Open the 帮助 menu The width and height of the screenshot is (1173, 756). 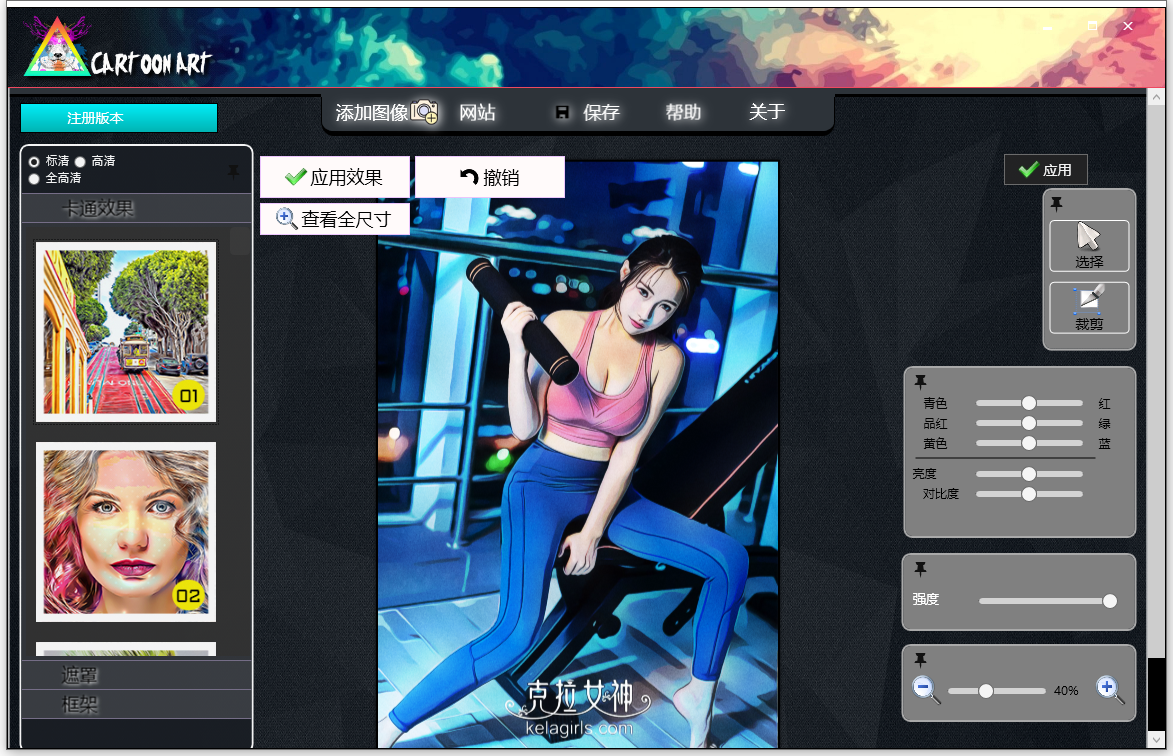683,112
